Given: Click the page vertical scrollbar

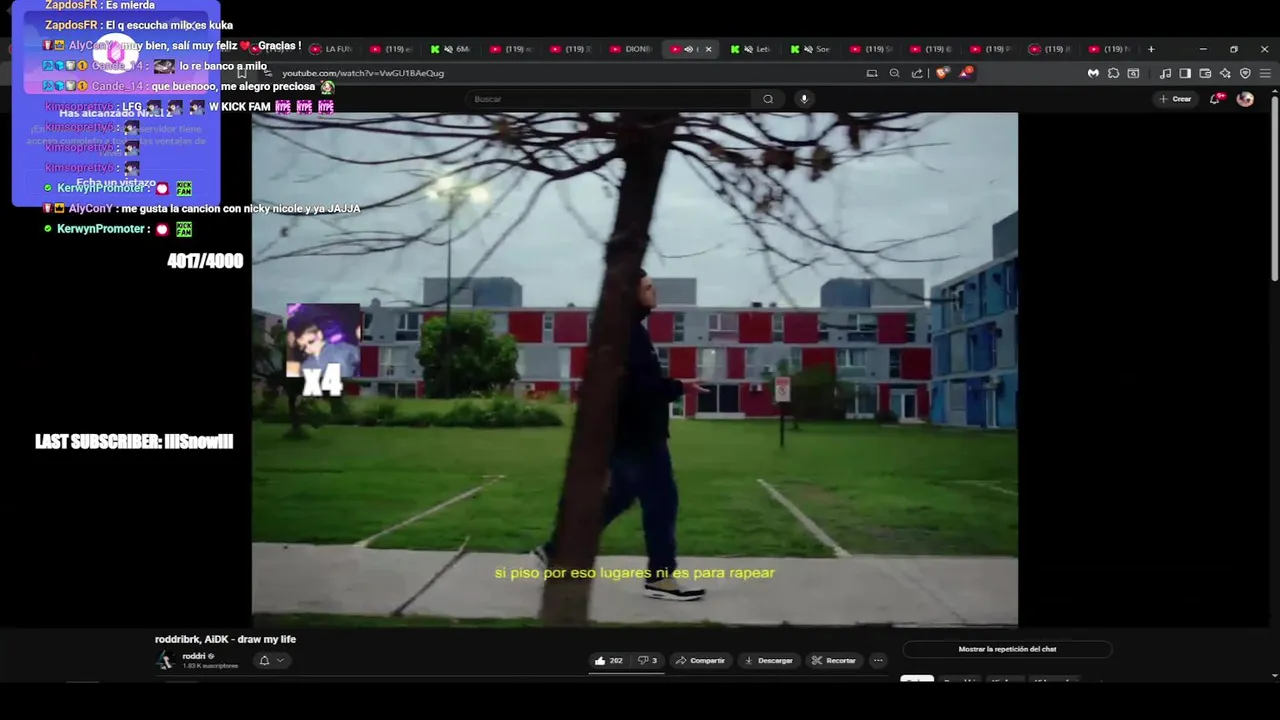Looking at the screenshot, I should click(x=1274, y=187).
